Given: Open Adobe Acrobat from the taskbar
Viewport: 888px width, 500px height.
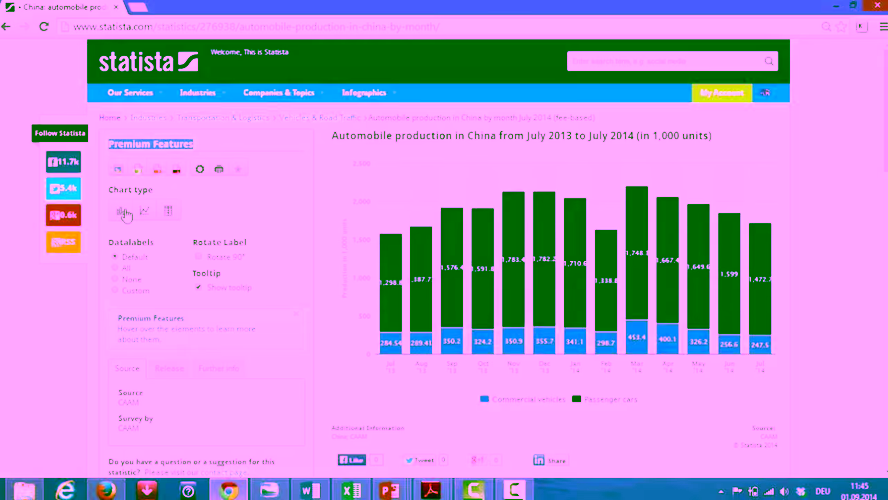Looking at the screenshot, I should click(432, 490).
